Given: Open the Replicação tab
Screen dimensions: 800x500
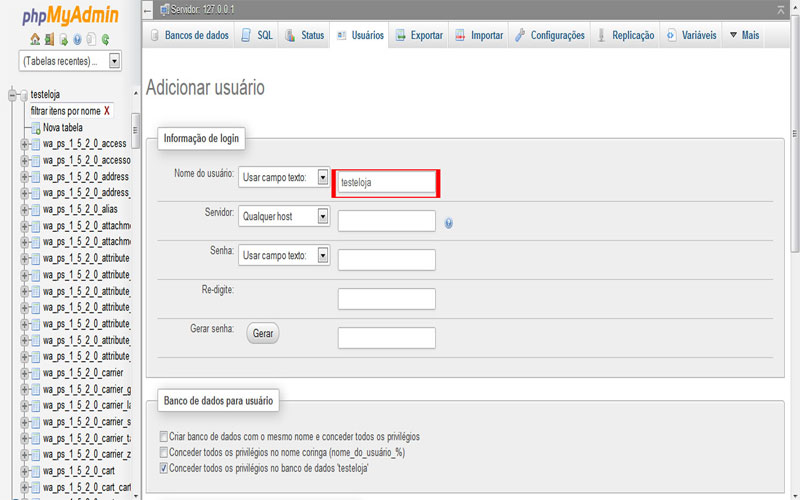Looking at the screenshot, I should click(x=626, y=35).
